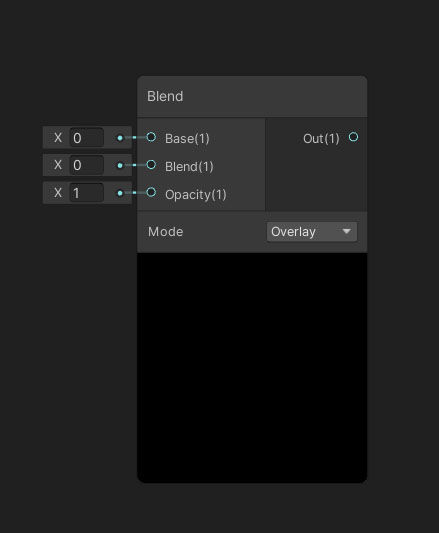Click the Blend X value field
Viewport: 439px width, 533px height.
coord(87,165)
